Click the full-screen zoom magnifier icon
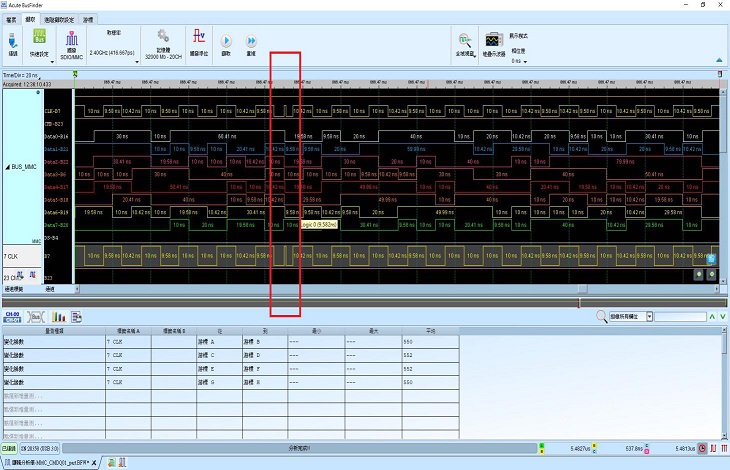This screenshot has width=730, height=470. coord(464,39)
